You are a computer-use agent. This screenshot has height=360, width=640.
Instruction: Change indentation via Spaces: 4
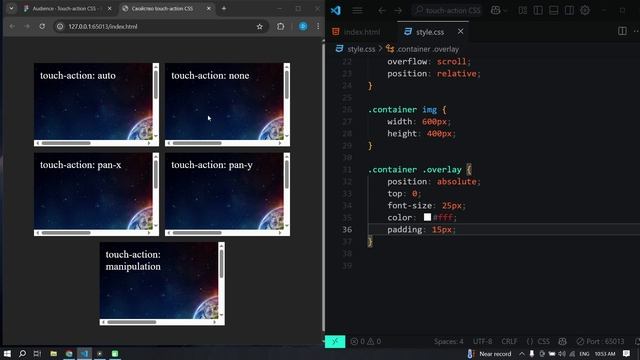click(x=449, y=342)
